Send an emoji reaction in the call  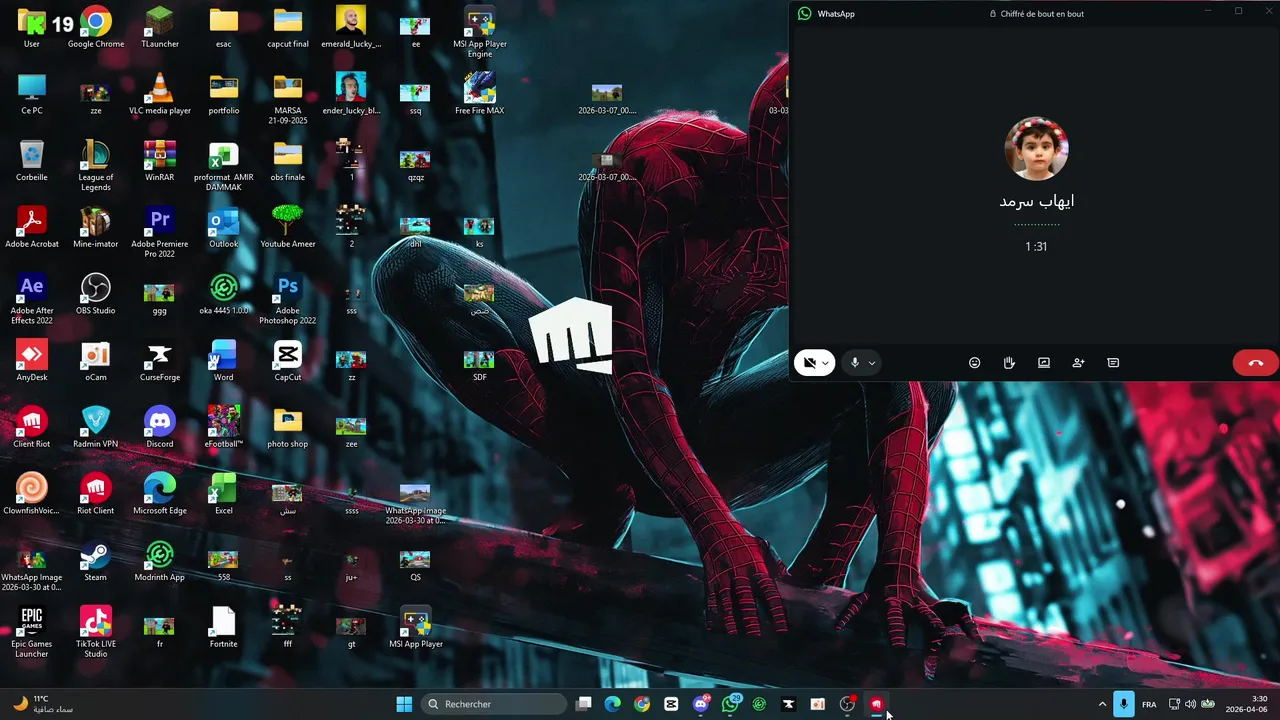coord(975,363)
